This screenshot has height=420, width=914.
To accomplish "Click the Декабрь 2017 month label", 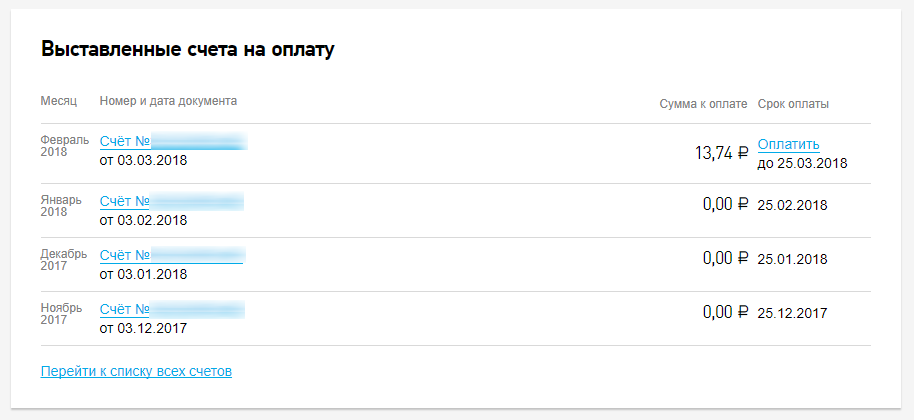I will [x=64, y=260].
